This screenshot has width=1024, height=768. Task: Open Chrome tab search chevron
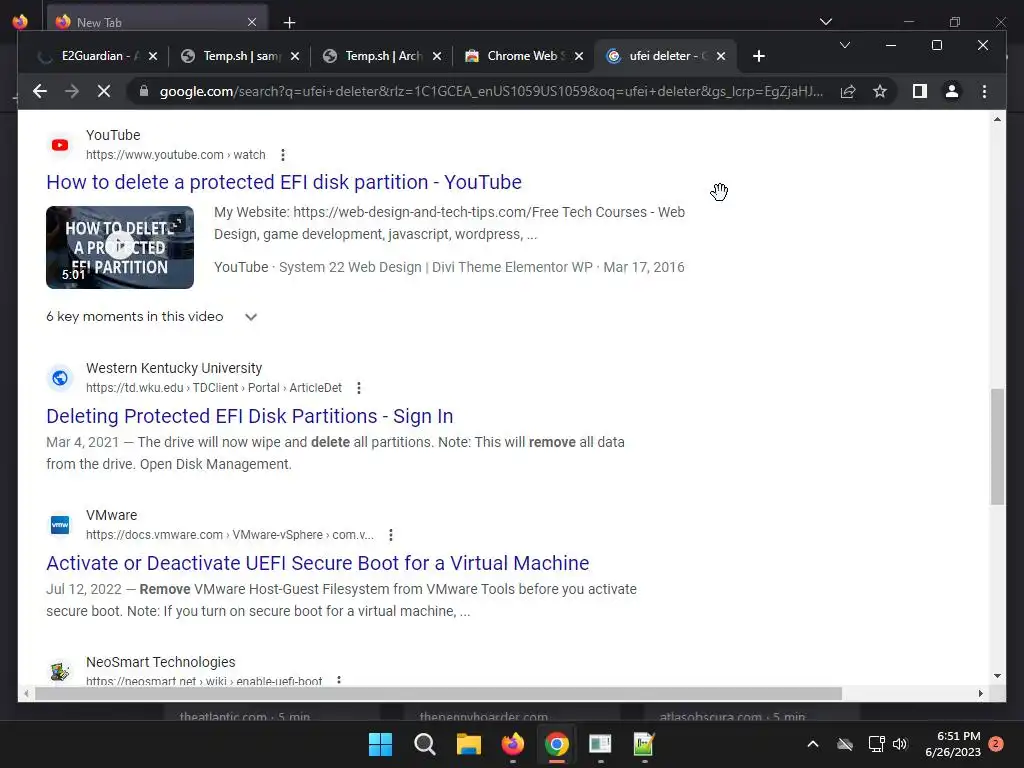tap(844, 45)
